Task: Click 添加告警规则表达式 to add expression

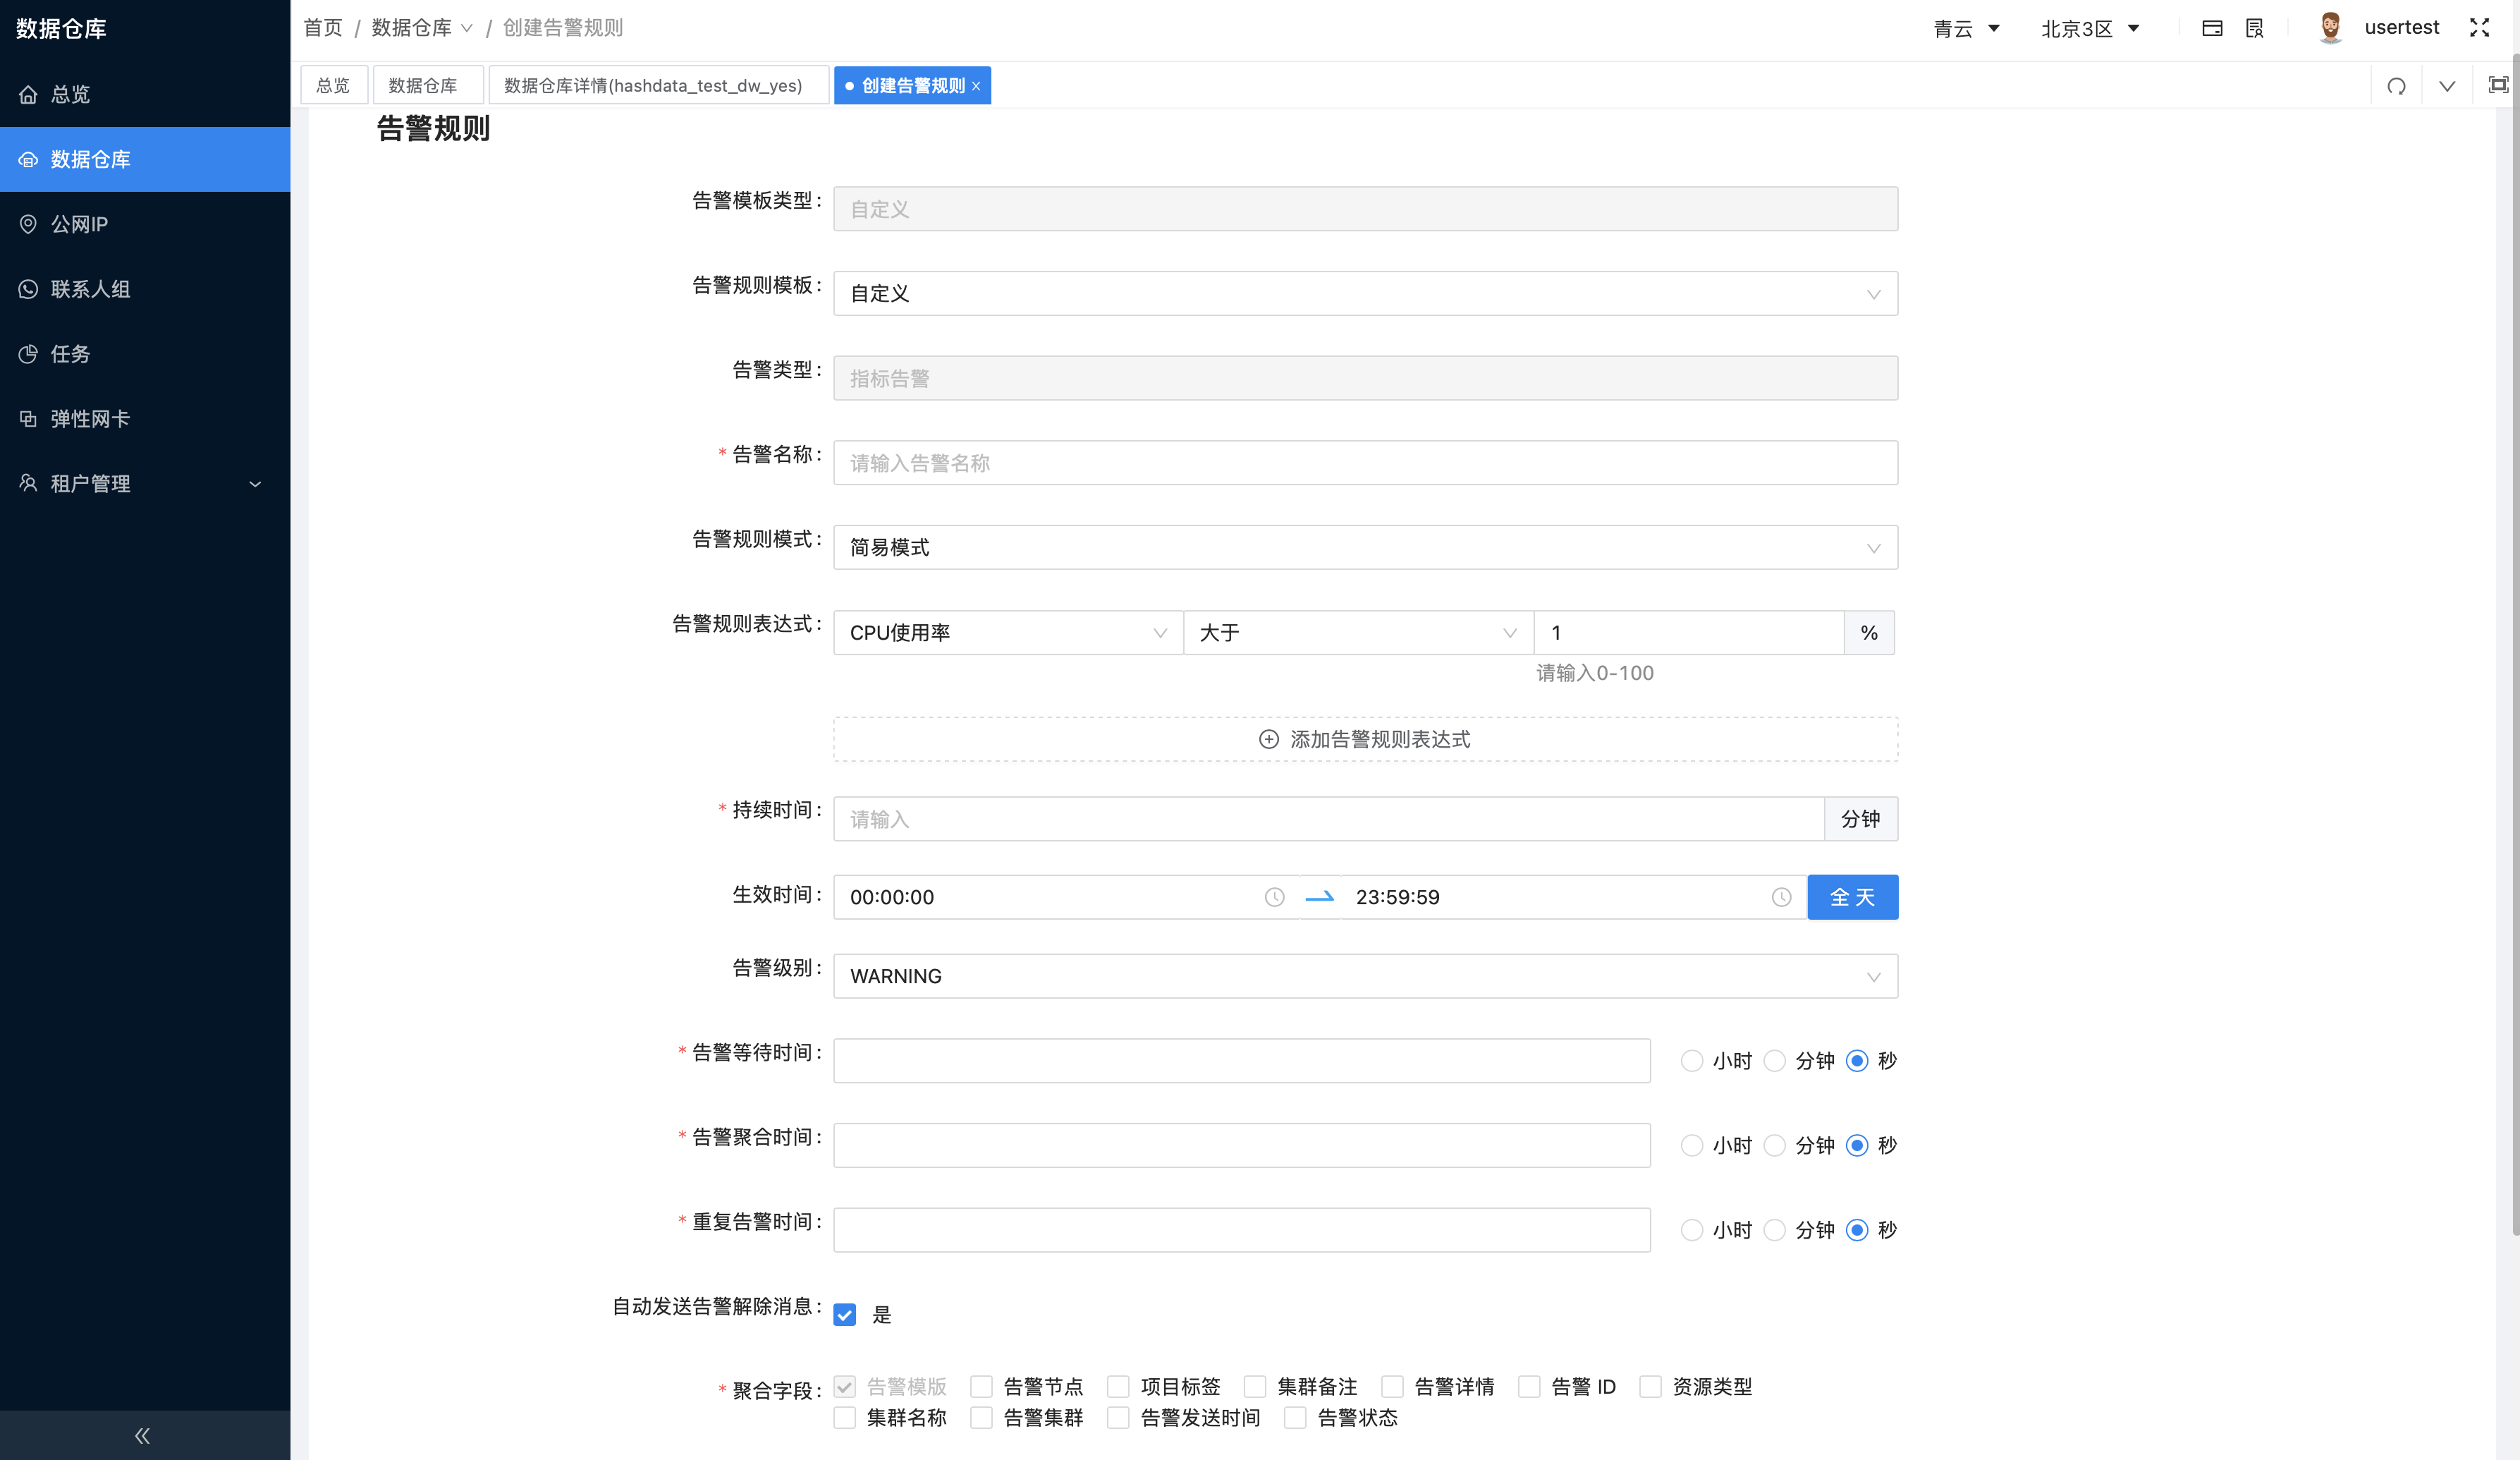Action: (1365, 739)
